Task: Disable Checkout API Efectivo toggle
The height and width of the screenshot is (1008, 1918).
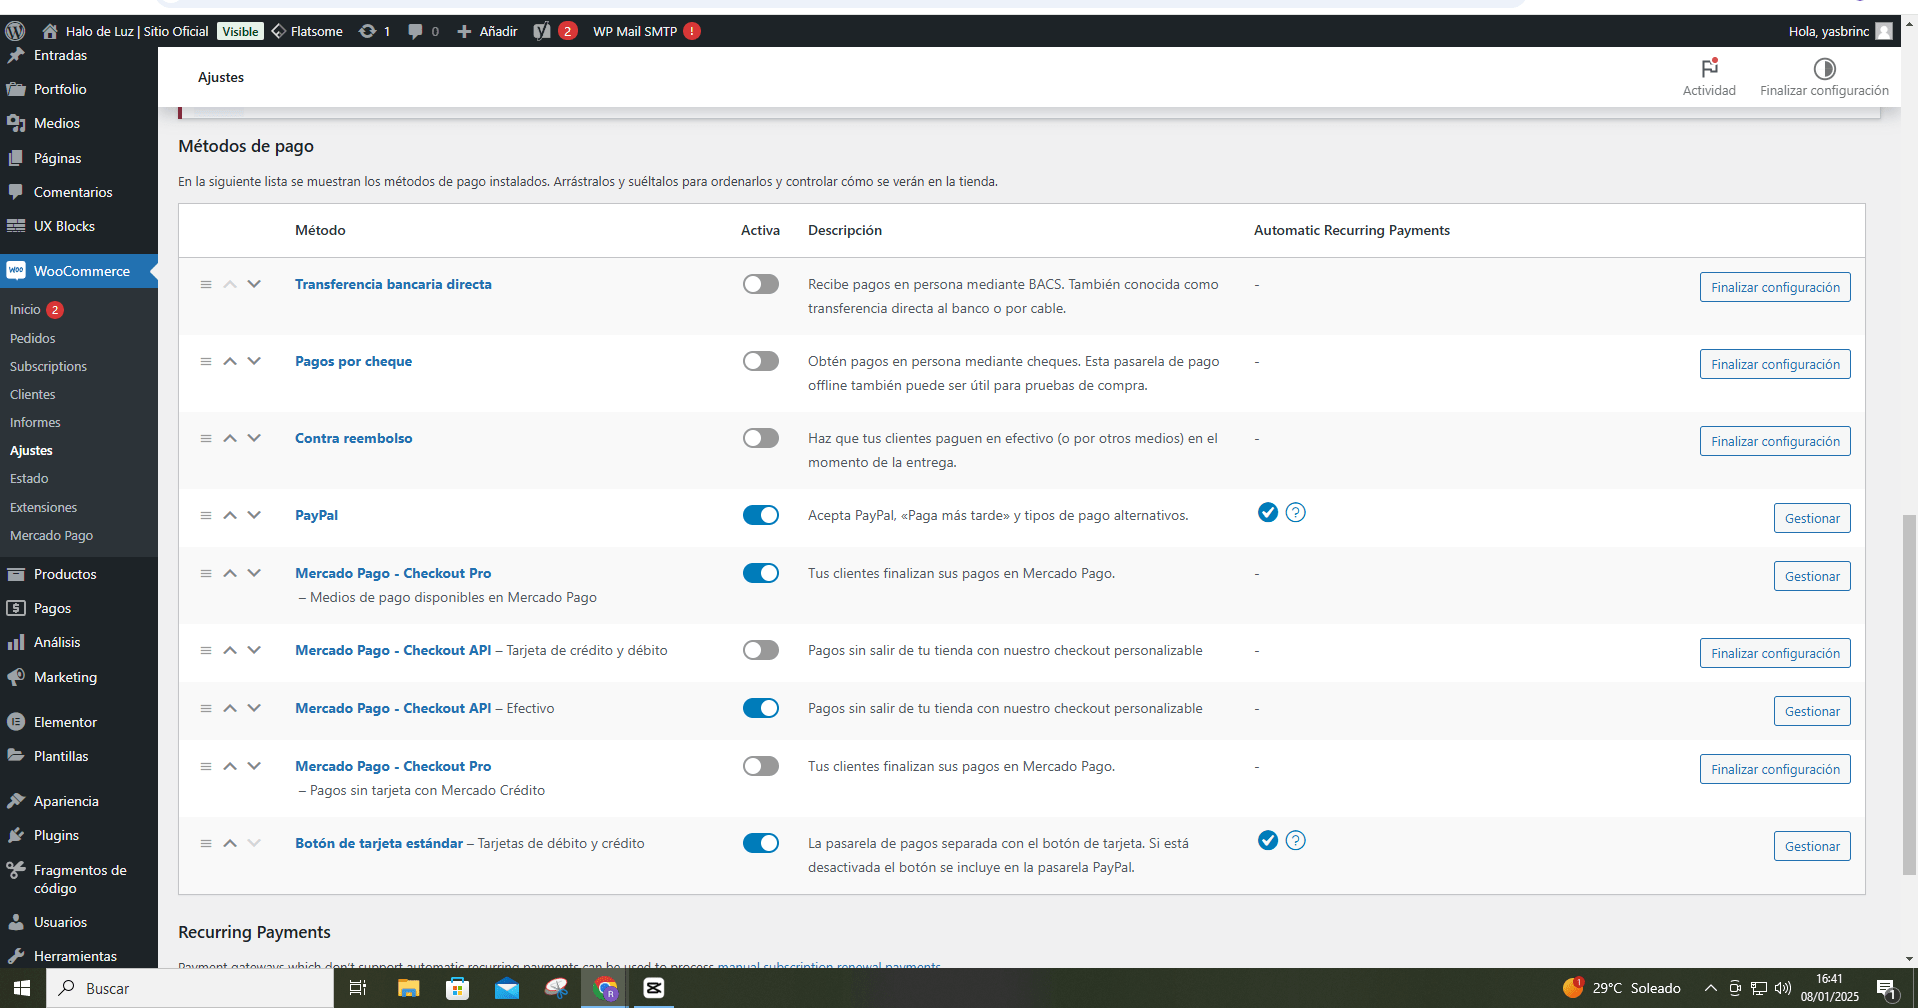Action: click(760, 709)
